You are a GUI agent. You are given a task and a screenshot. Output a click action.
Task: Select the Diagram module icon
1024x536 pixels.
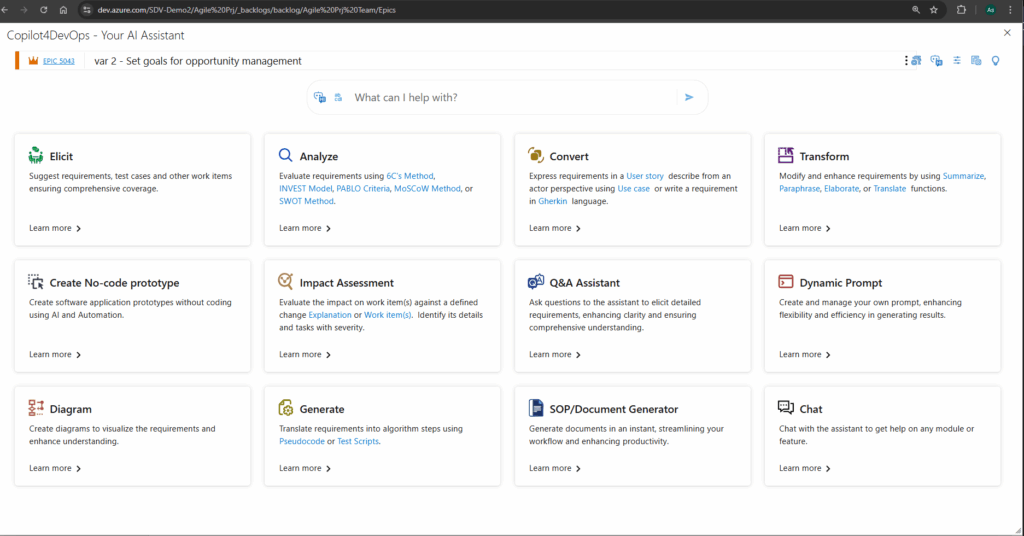click(36, 408)
